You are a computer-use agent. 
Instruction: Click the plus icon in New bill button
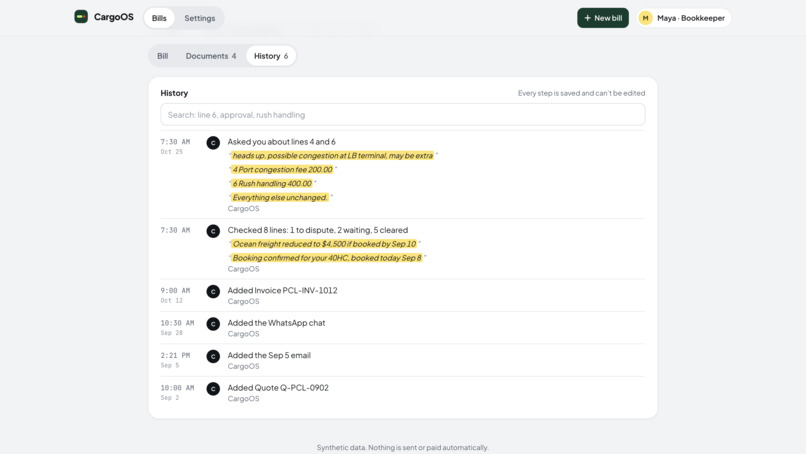pyautogui.click(x=587, y=18)
